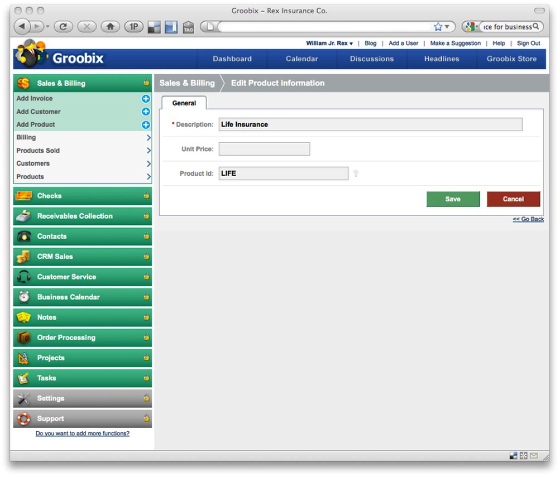
Task: Toggle the lock icon on Checks panel
Action: (146, 195)
